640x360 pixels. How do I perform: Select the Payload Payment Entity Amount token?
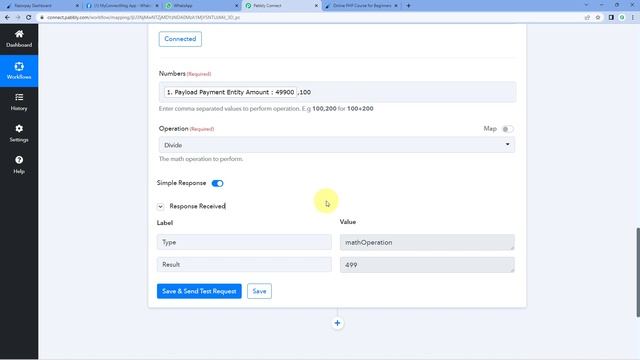coord(230,92)
